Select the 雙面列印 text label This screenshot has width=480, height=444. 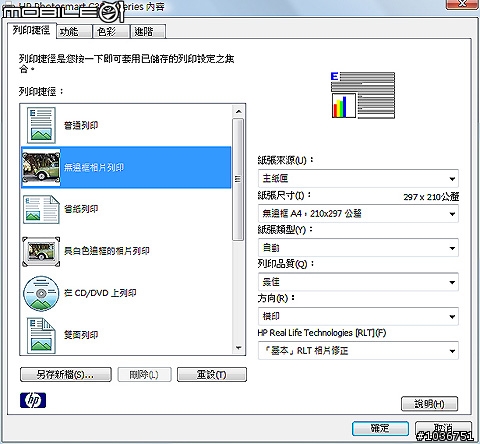pyautogui.click(x=81, y=335)
